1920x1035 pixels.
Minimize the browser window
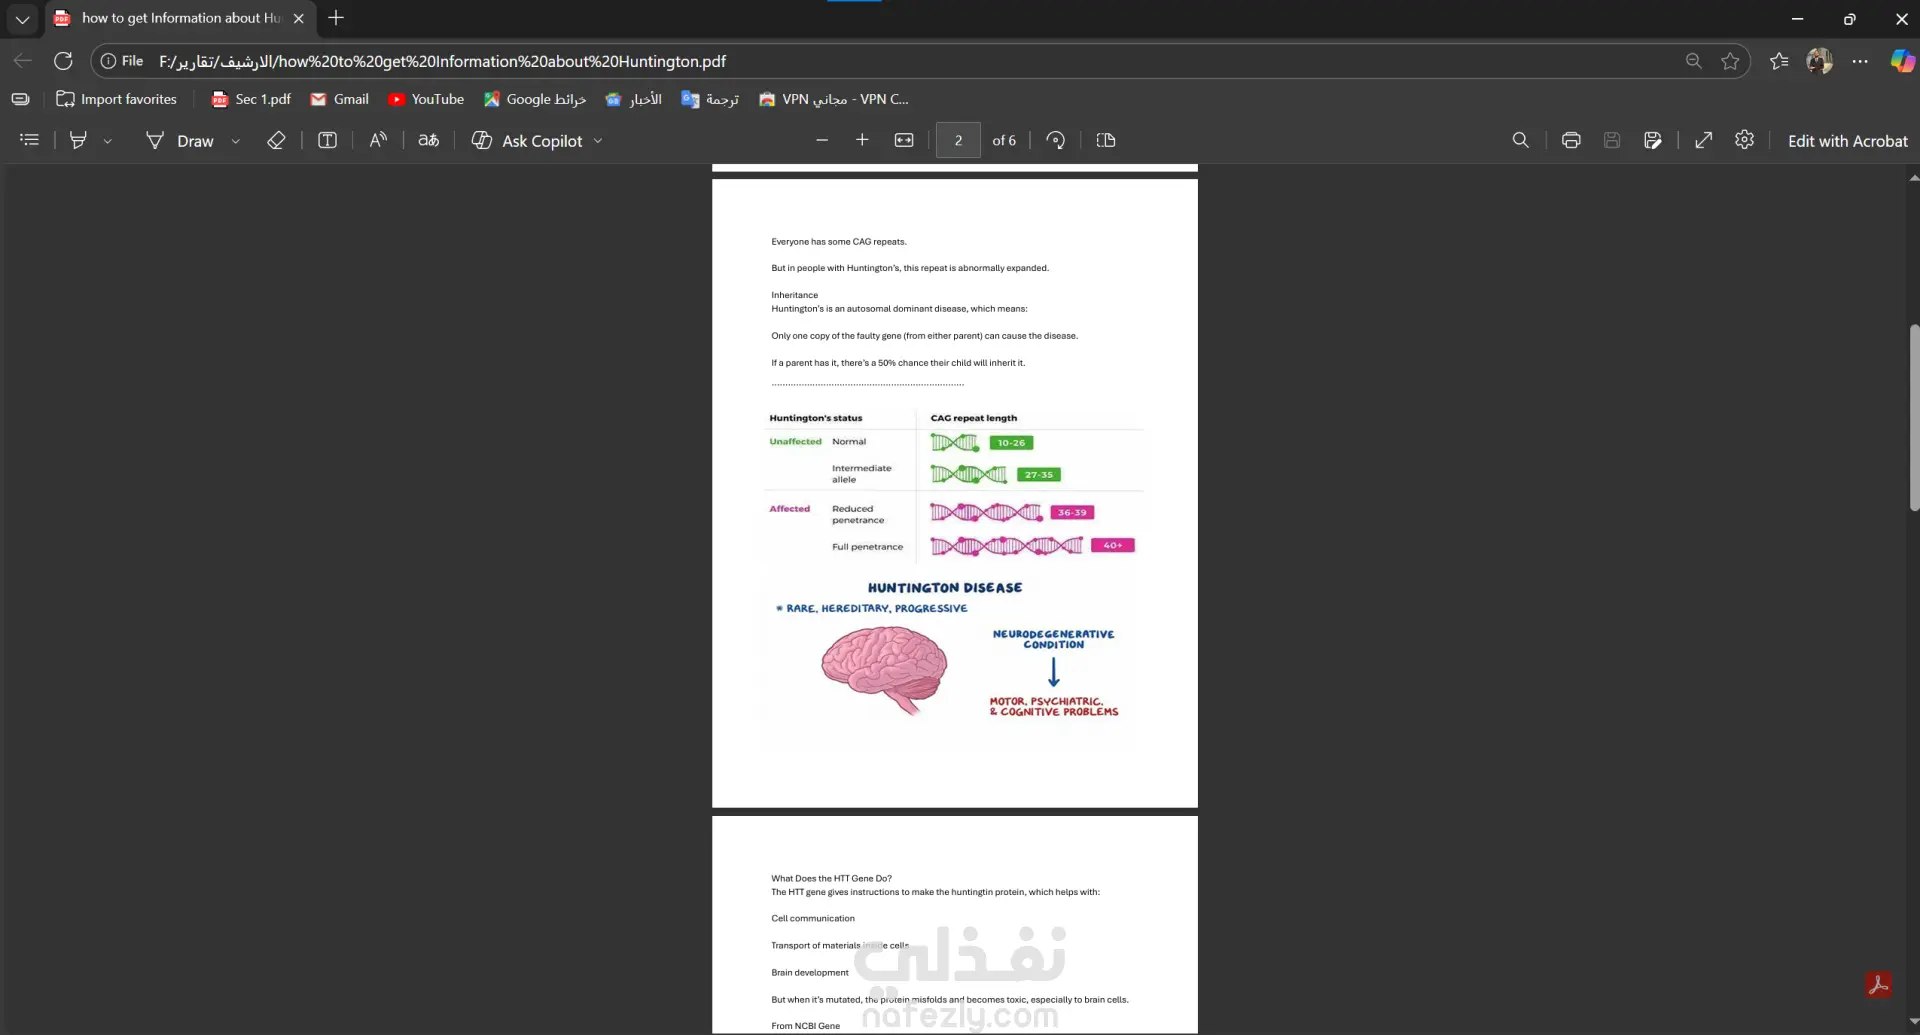1797,18
